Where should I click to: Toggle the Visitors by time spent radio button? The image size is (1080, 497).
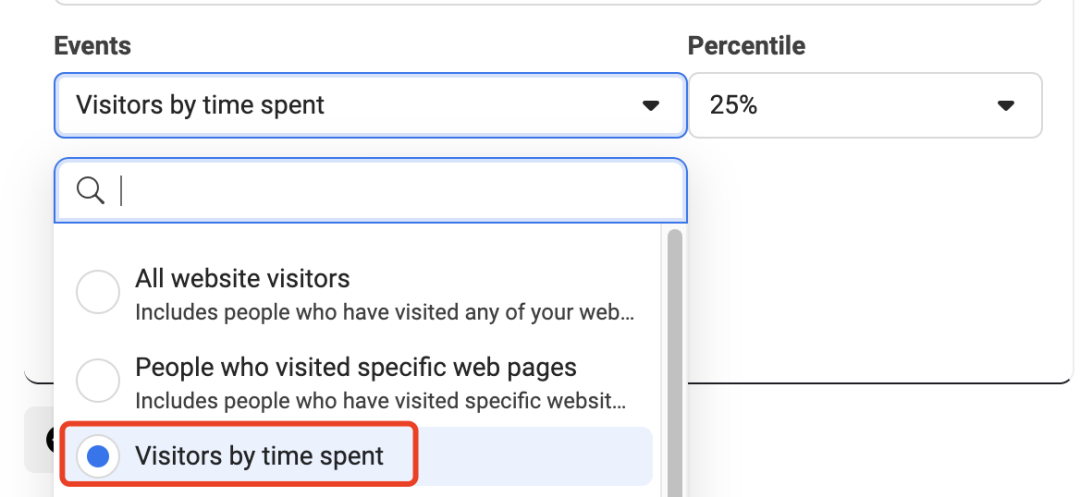(98, 457)
